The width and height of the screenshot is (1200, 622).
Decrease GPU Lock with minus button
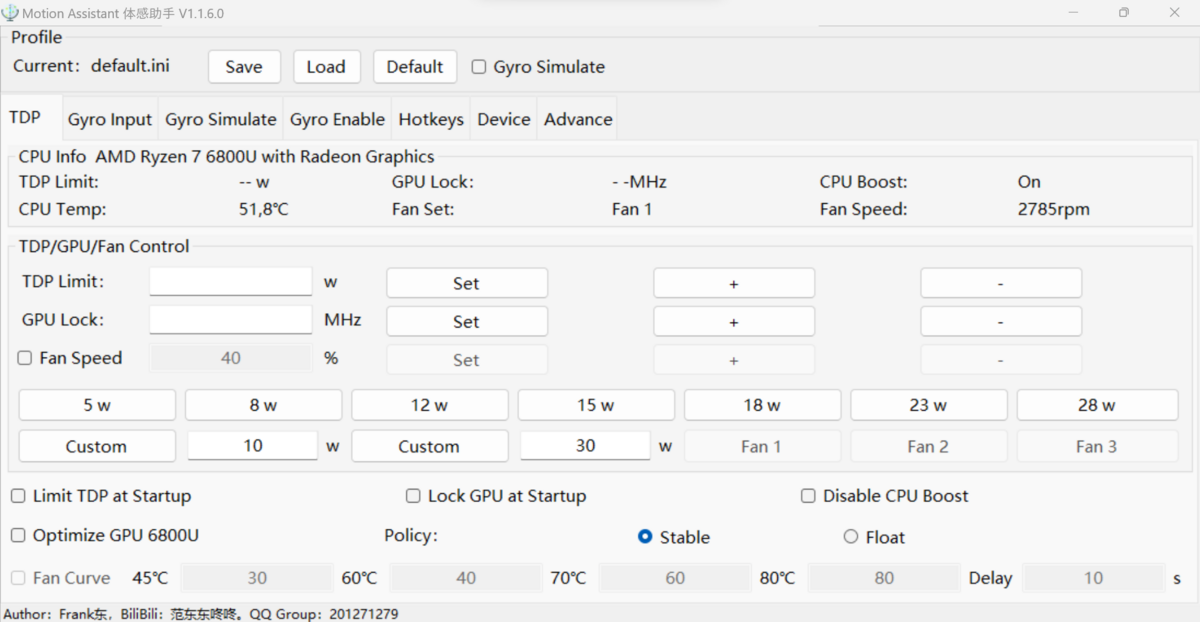1001,321
